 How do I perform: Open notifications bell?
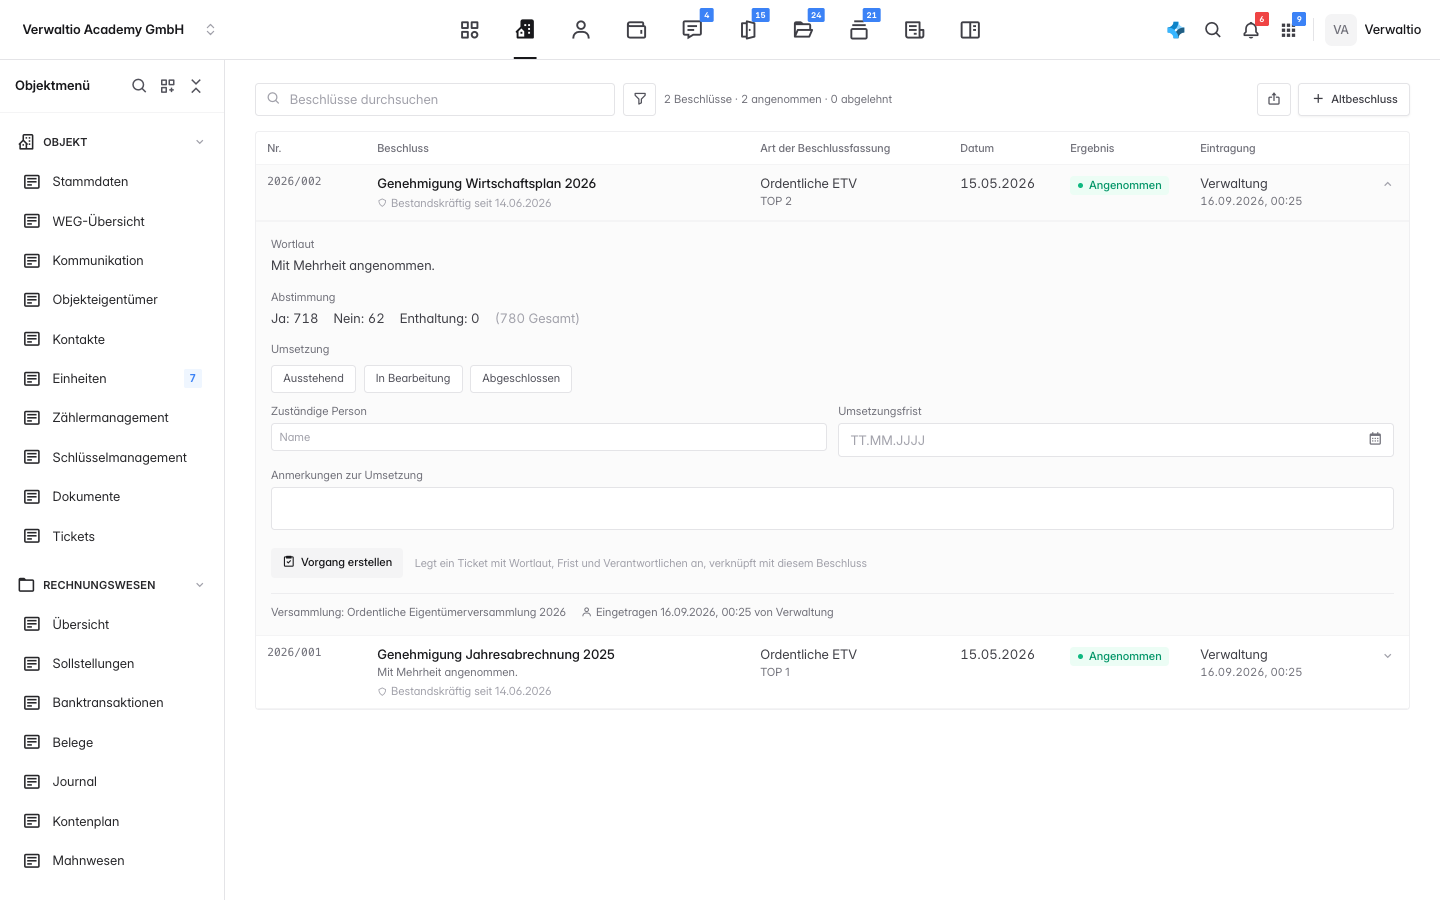pos(1251,30)
